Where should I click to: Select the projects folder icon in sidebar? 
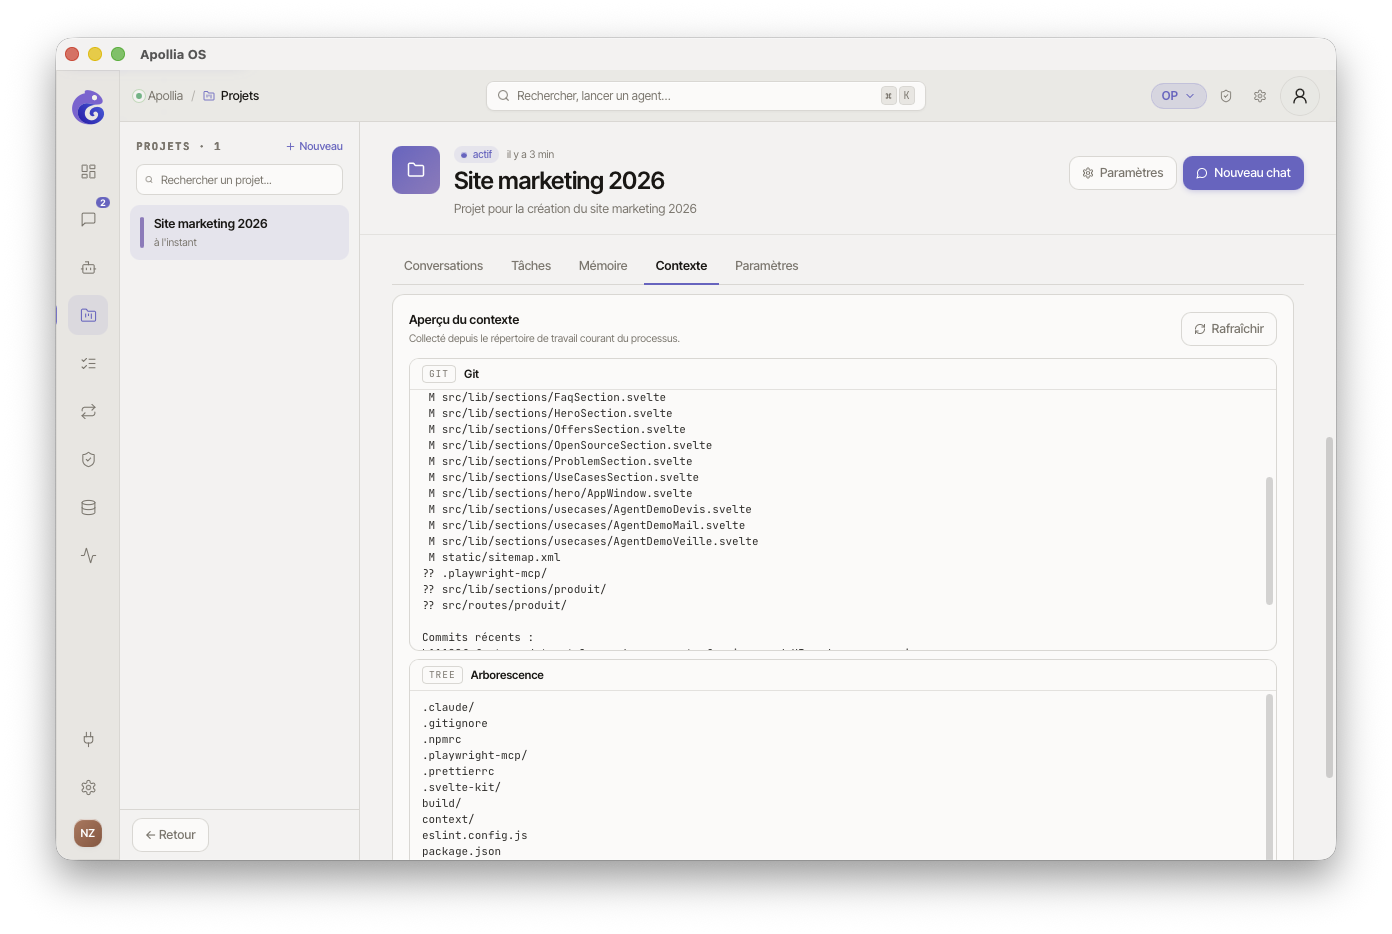[88, 315]
